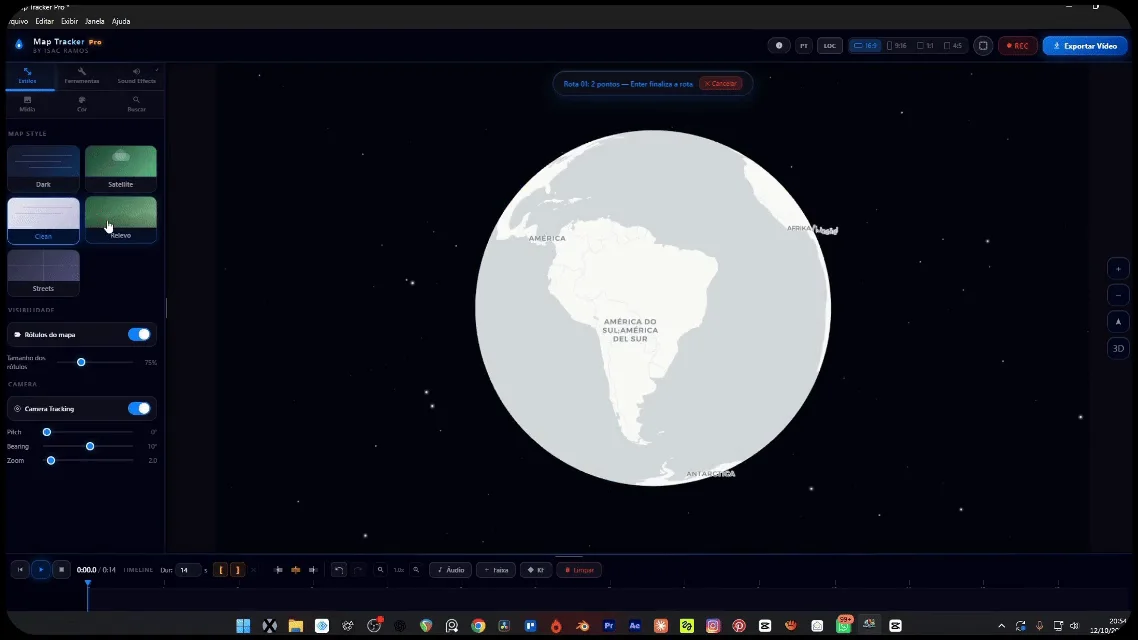Click the first keyframe align icon

278,570
